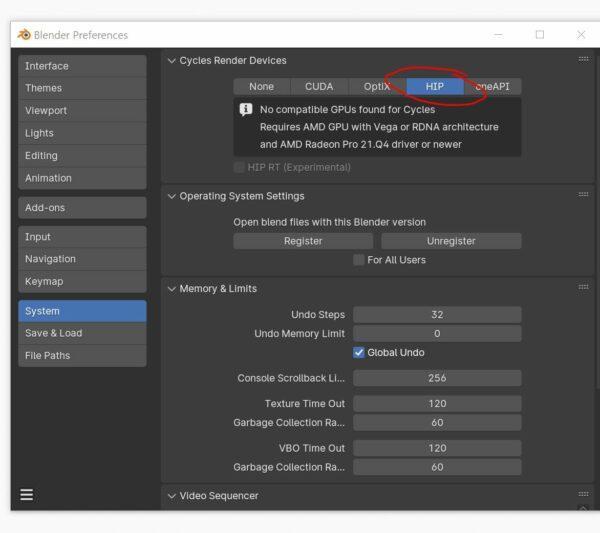
Task: Click the Console Scrollback Lines field
Action: click(437, 378)
